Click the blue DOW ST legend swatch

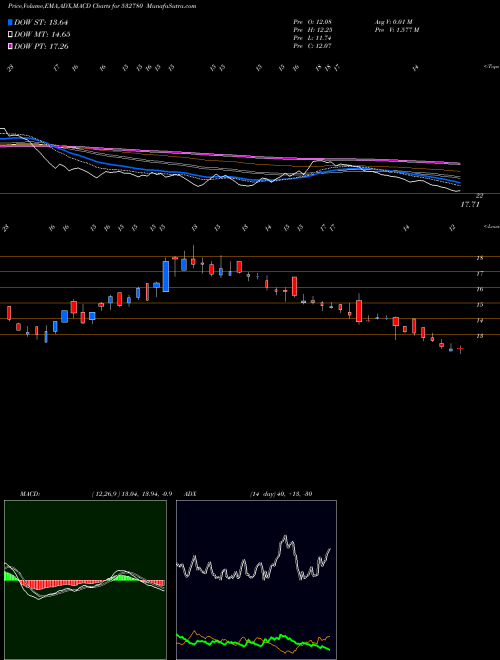pos(10,22)
